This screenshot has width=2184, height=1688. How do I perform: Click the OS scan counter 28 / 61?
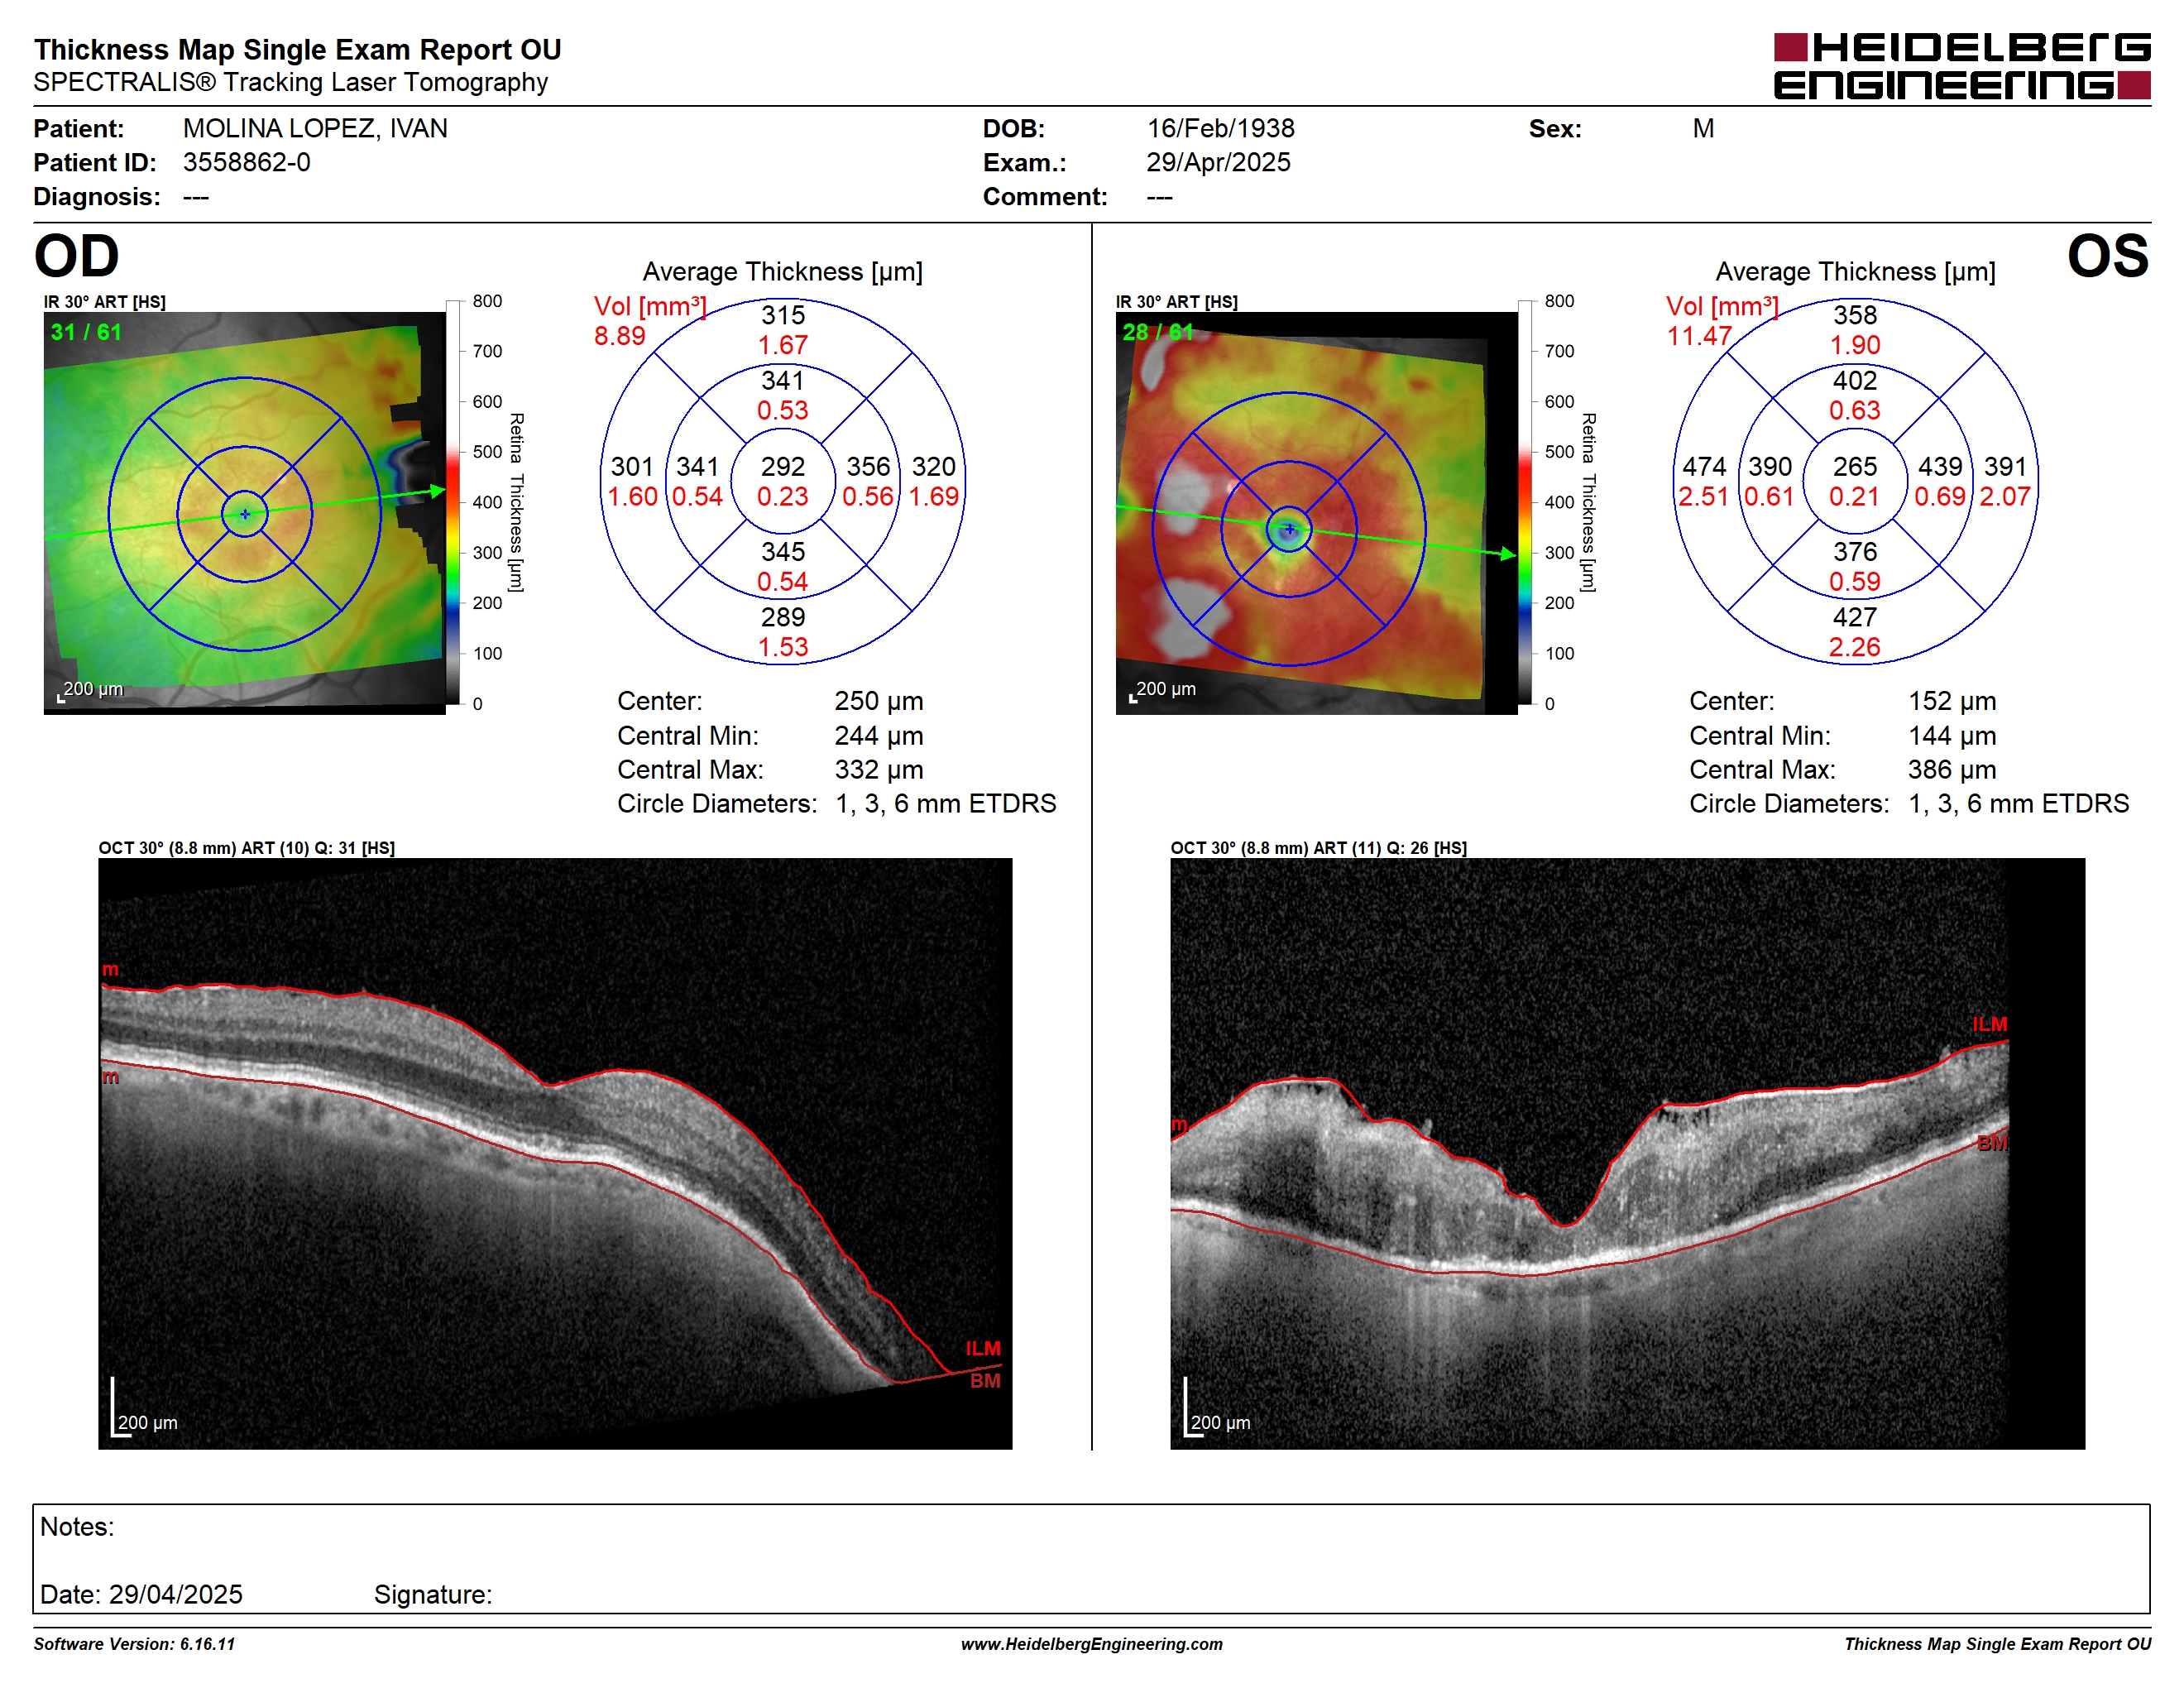click(x=1158, y=332)
